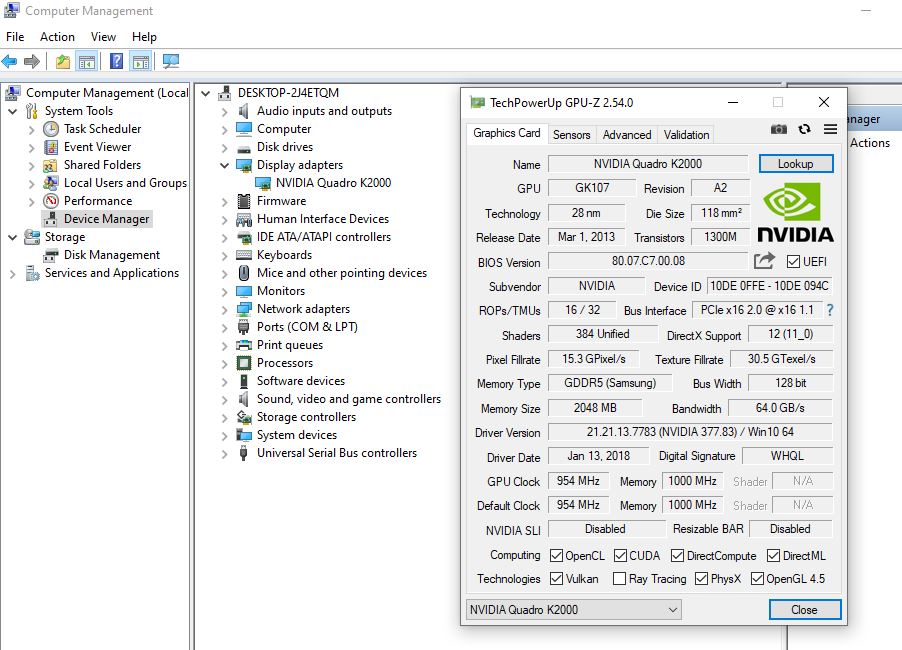Open the NVIDIA Quadro K2000 GPU dropdown
The height and width of the screenshot is (650, 902).
pyautogui.click(x=574, y=609)
